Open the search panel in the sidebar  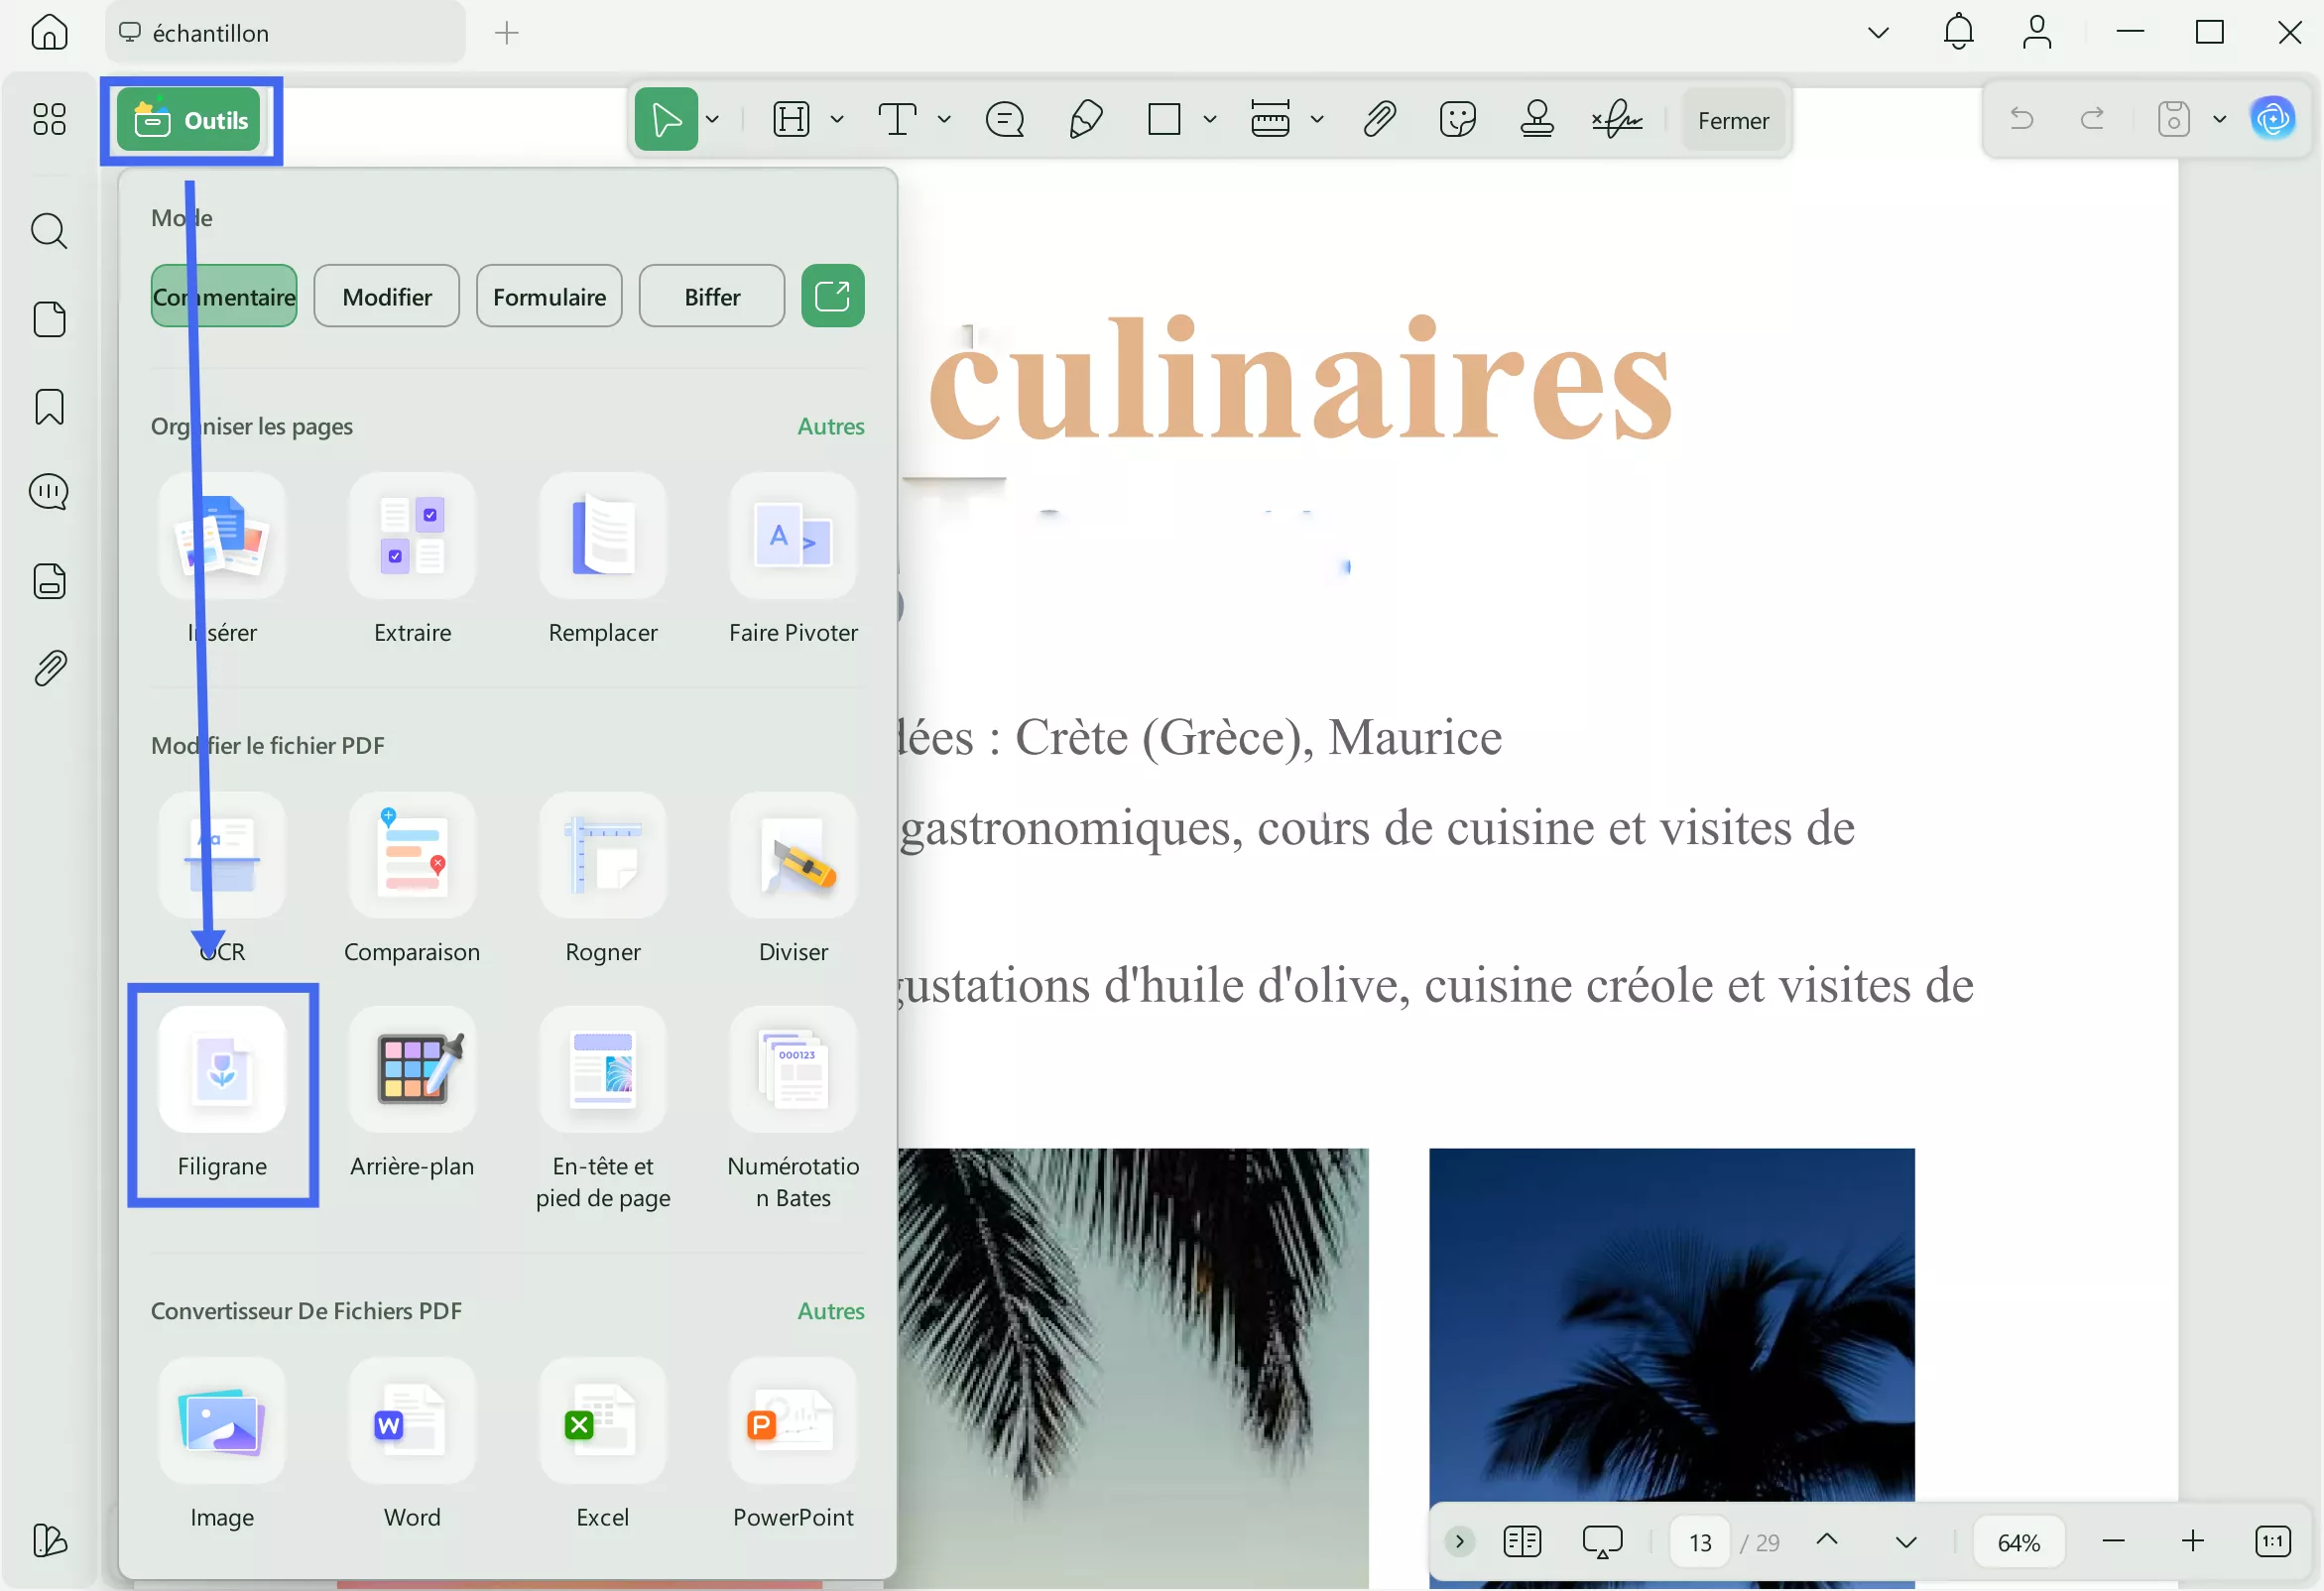click(x=49, y=231)
